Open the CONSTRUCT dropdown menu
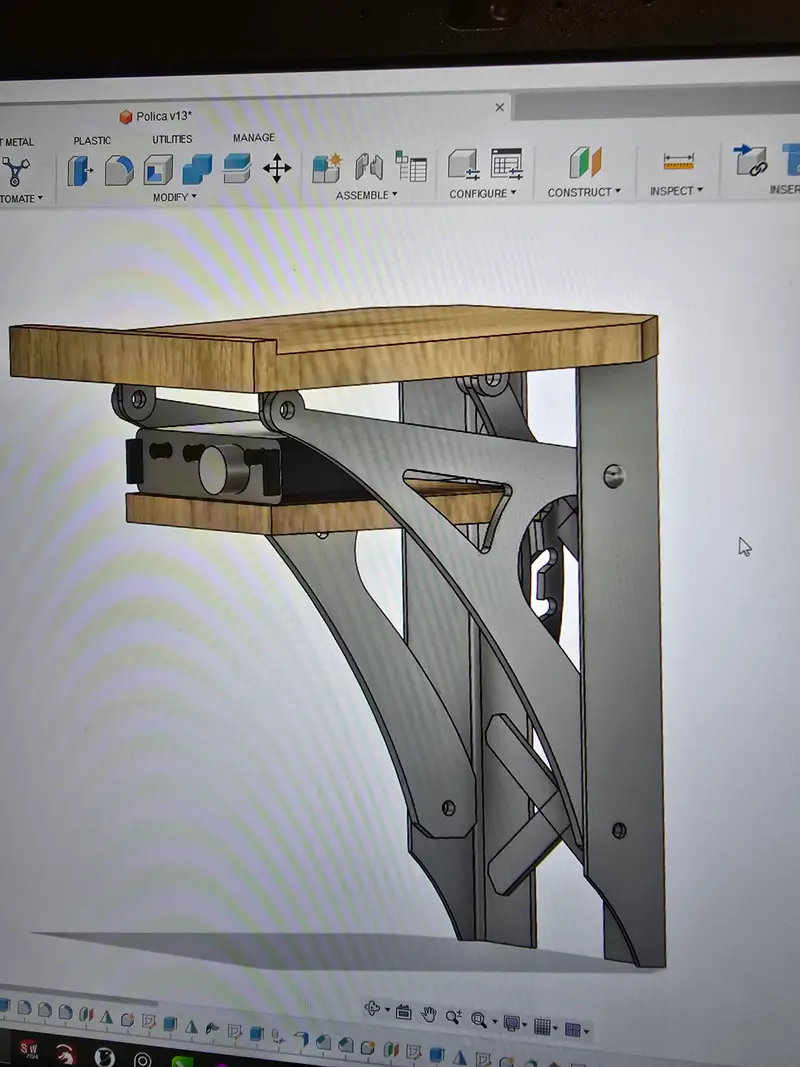Screen dimensions: 800x1067 tap(584, 193)
